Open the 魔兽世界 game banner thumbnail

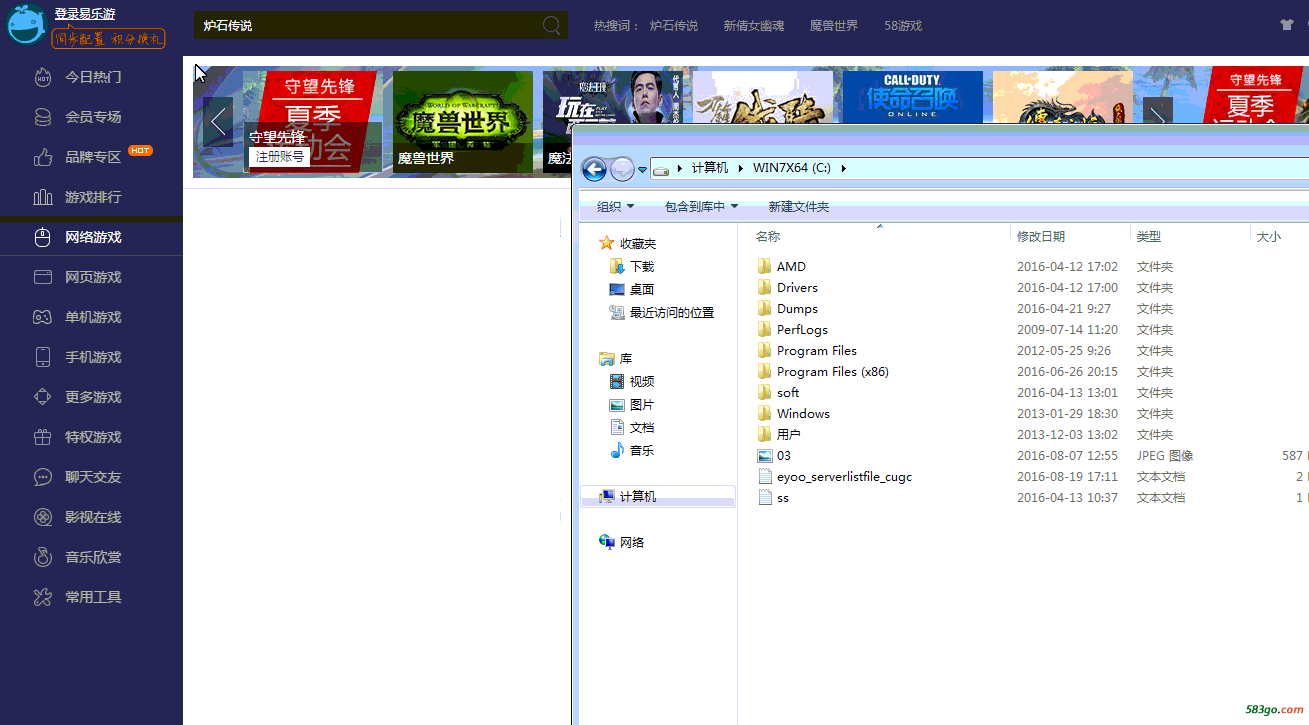[463, 121]
